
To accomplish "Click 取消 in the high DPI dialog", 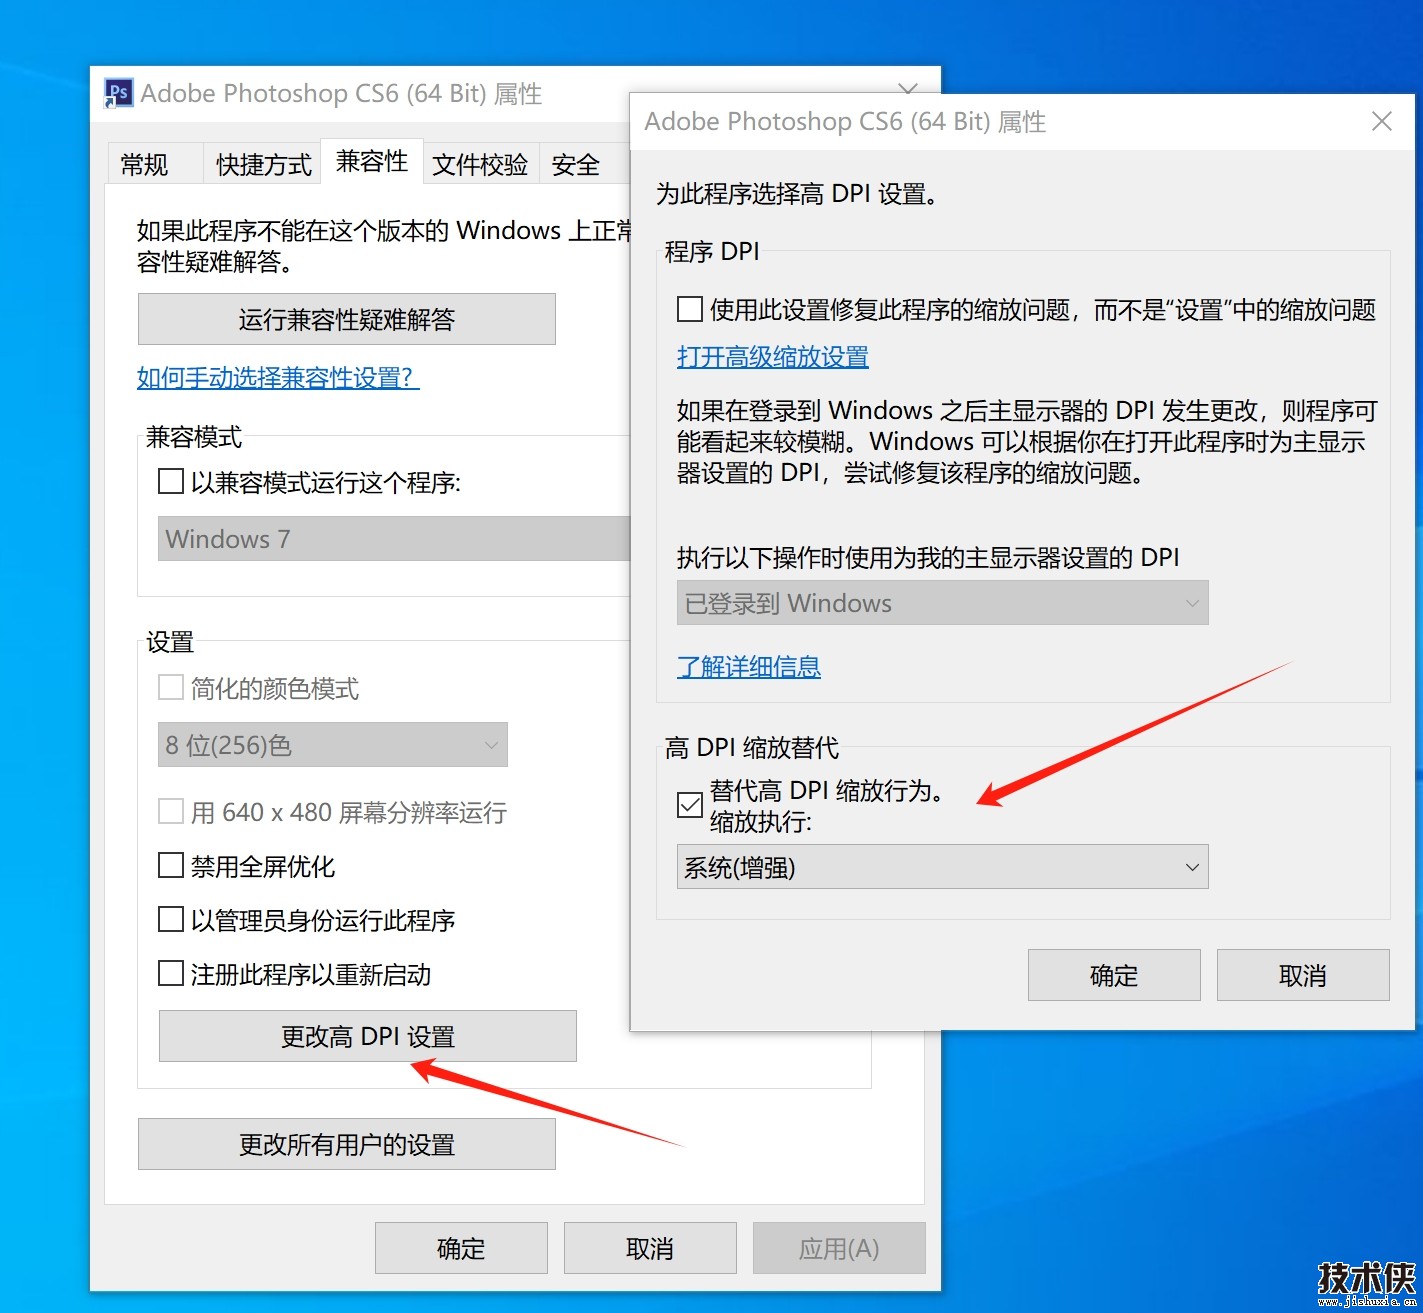I will pyautogui.click(x=1303, y=975).
